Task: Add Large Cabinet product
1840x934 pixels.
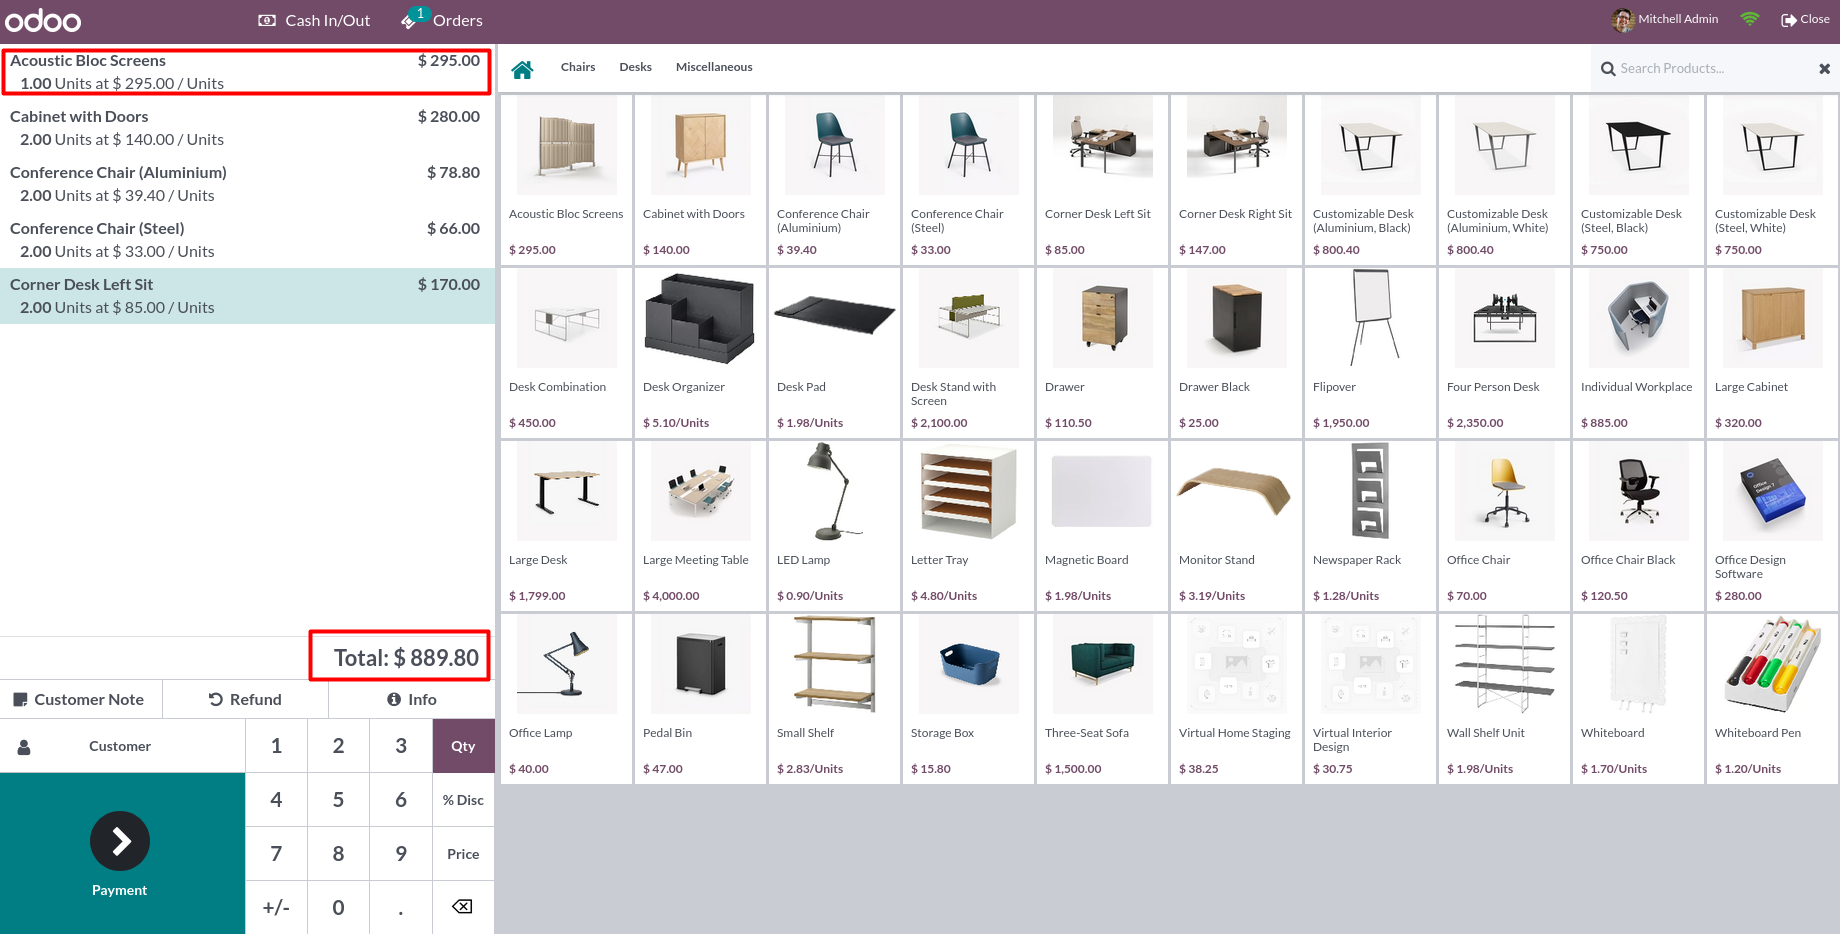Action: pyautogui.click(x=1773, y=353)
